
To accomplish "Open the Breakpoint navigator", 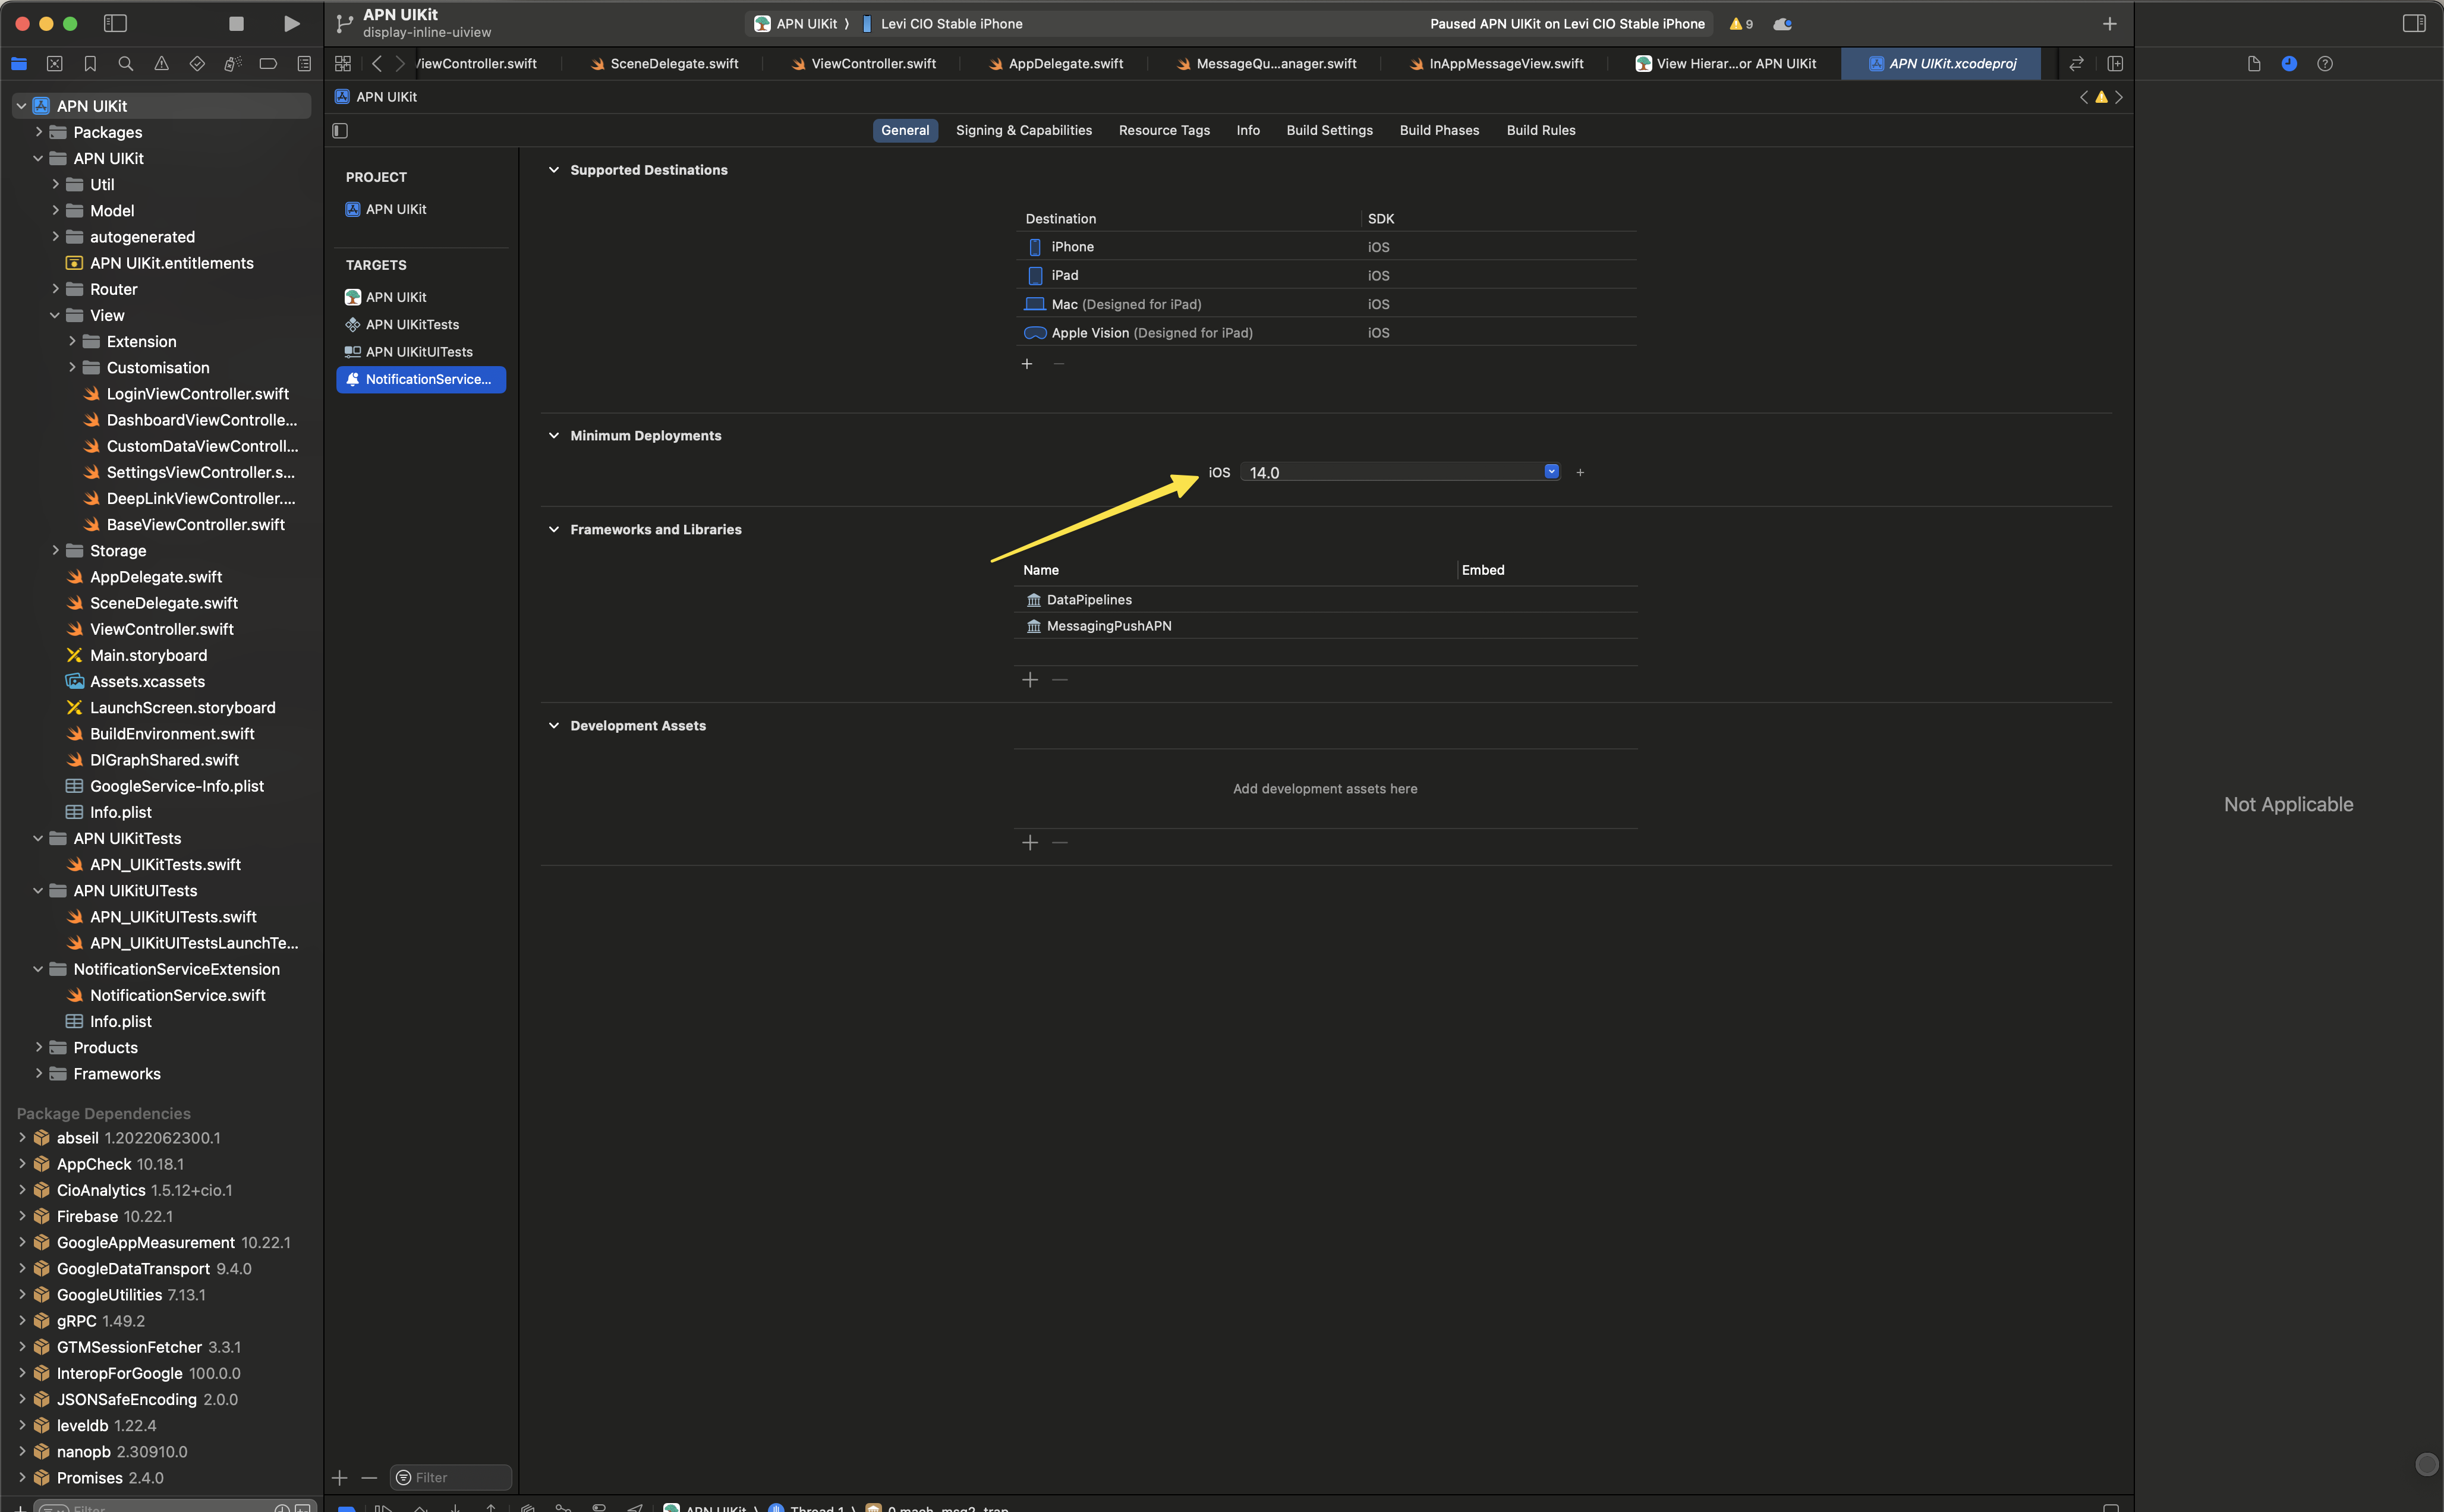I will 268,63.
